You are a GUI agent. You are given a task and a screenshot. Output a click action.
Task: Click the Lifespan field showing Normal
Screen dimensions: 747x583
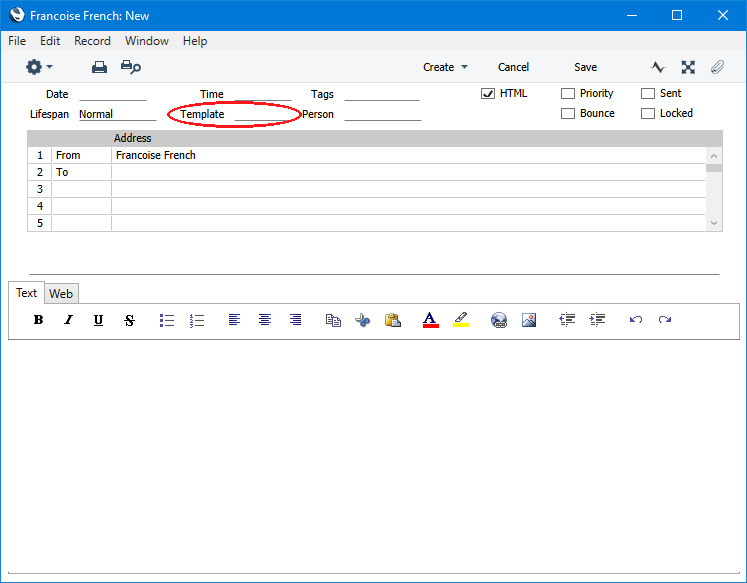[x=118, y=114]
